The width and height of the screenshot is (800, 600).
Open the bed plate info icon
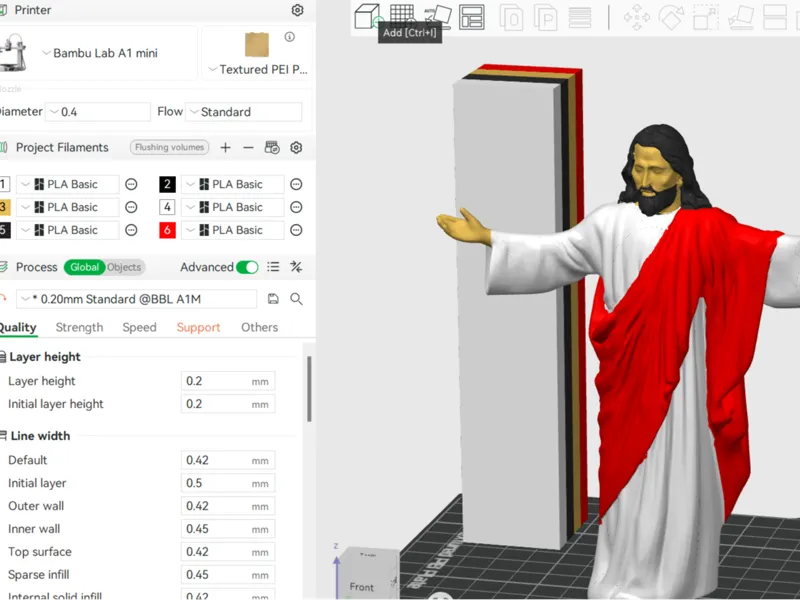tap(290, 37)
